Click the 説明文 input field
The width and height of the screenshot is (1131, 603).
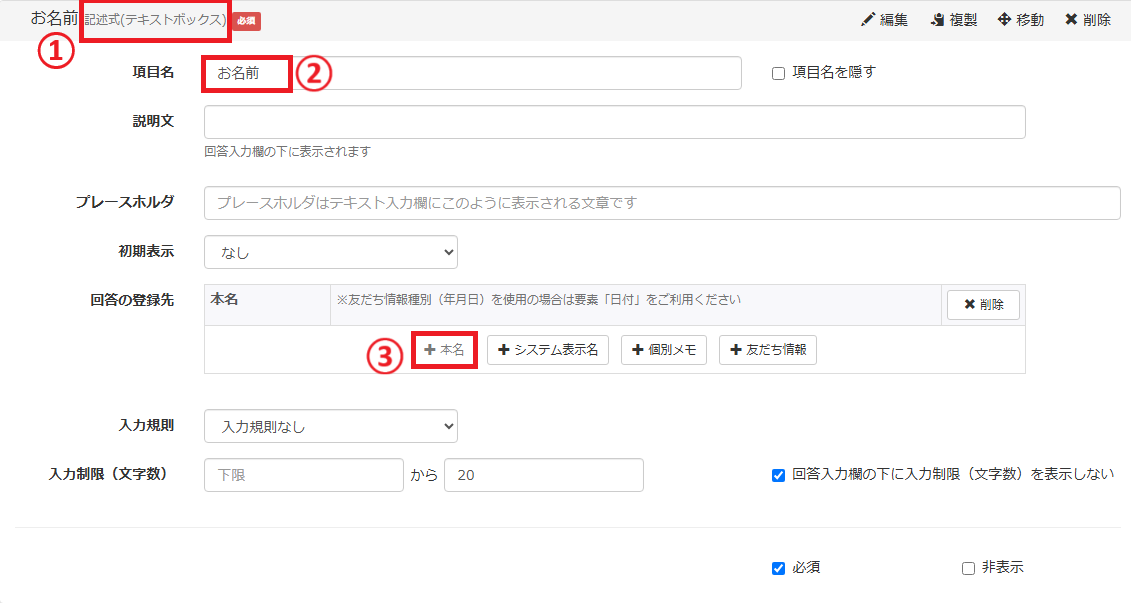(x=614, y=122)
